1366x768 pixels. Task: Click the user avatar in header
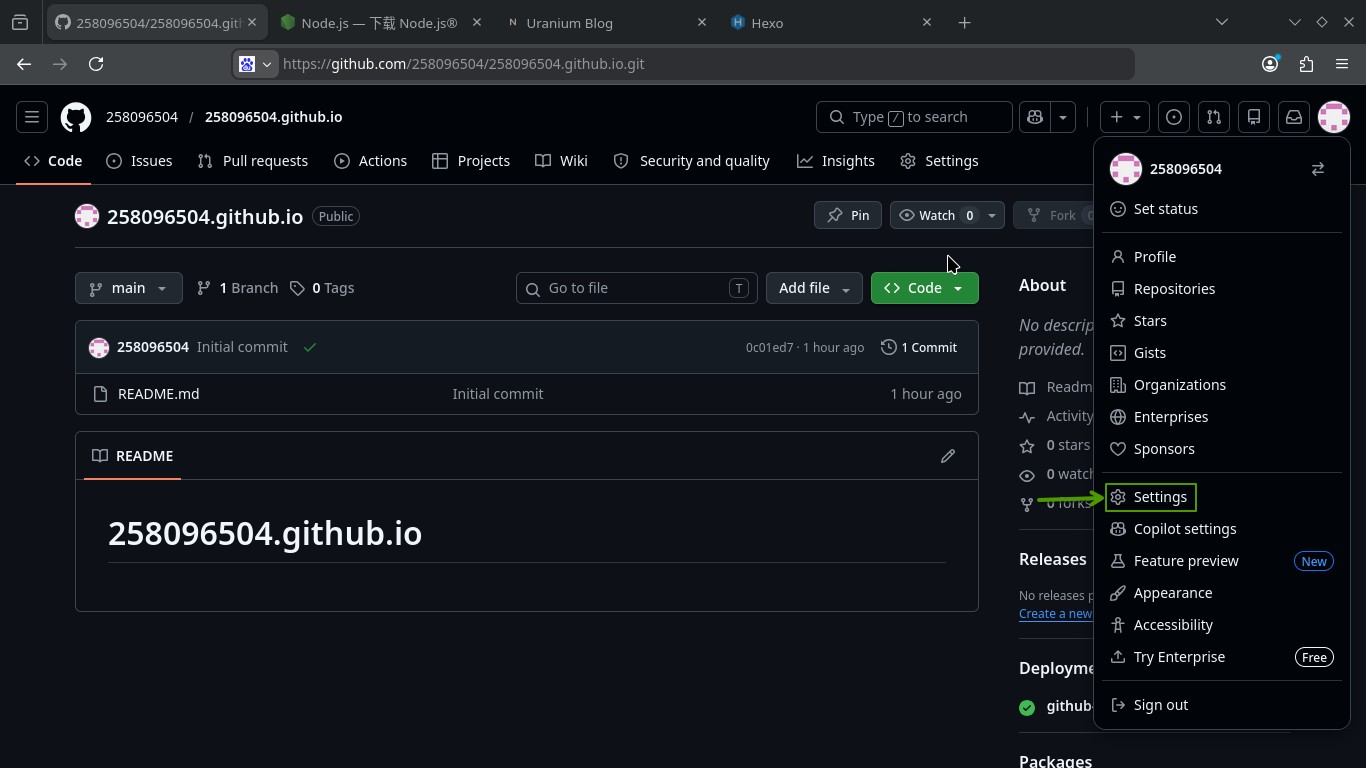[1334, 117]
